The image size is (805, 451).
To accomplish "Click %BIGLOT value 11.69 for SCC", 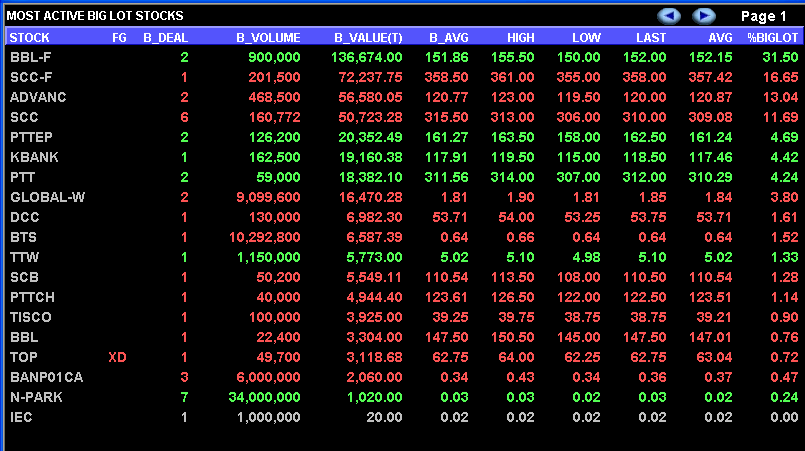I will click(780, 117).
